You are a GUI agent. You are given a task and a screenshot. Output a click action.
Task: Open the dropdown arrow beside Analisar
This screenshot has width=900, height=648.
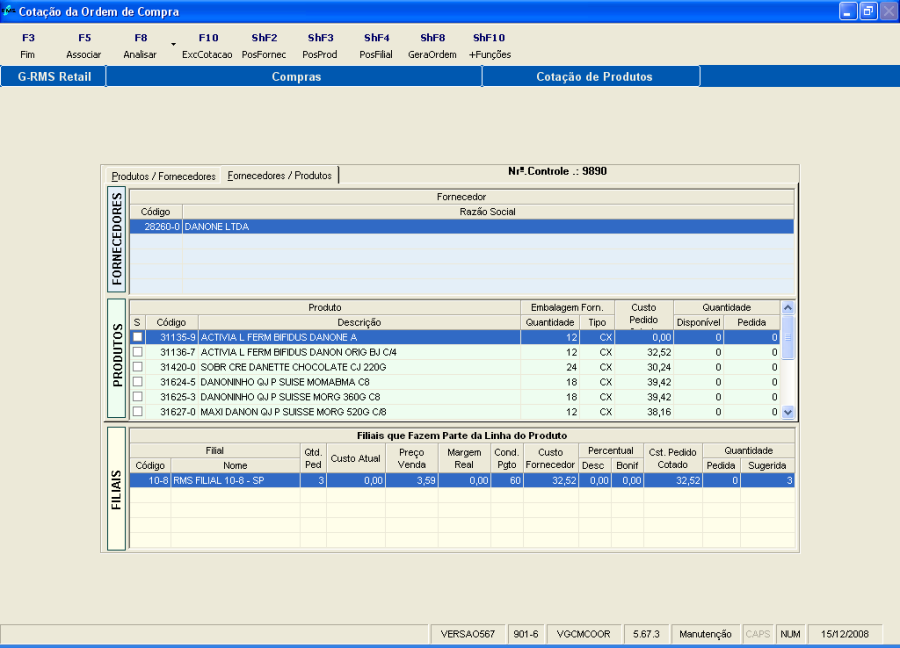point(173,45)
